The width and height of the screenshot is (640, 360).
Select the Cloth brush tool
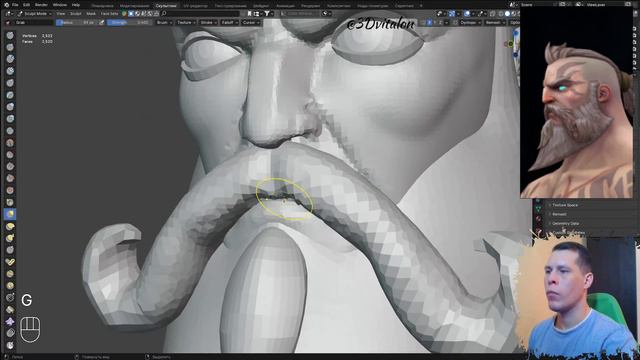click(10, 321)
